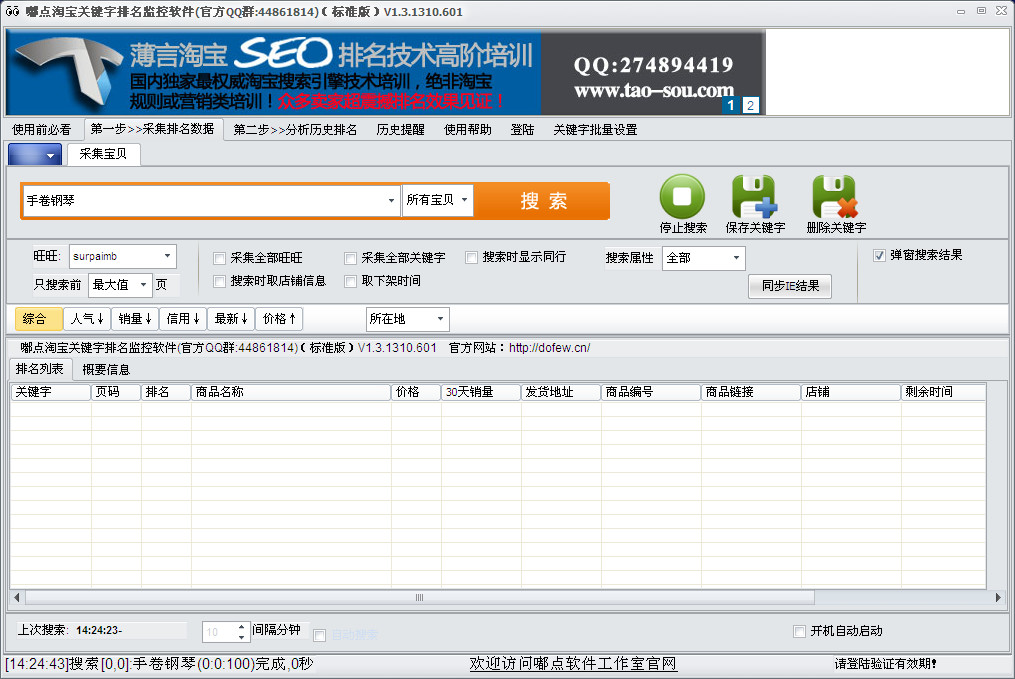Click the 商品名称 column header
The image size is (1015, 679).
tap(291, 392)
